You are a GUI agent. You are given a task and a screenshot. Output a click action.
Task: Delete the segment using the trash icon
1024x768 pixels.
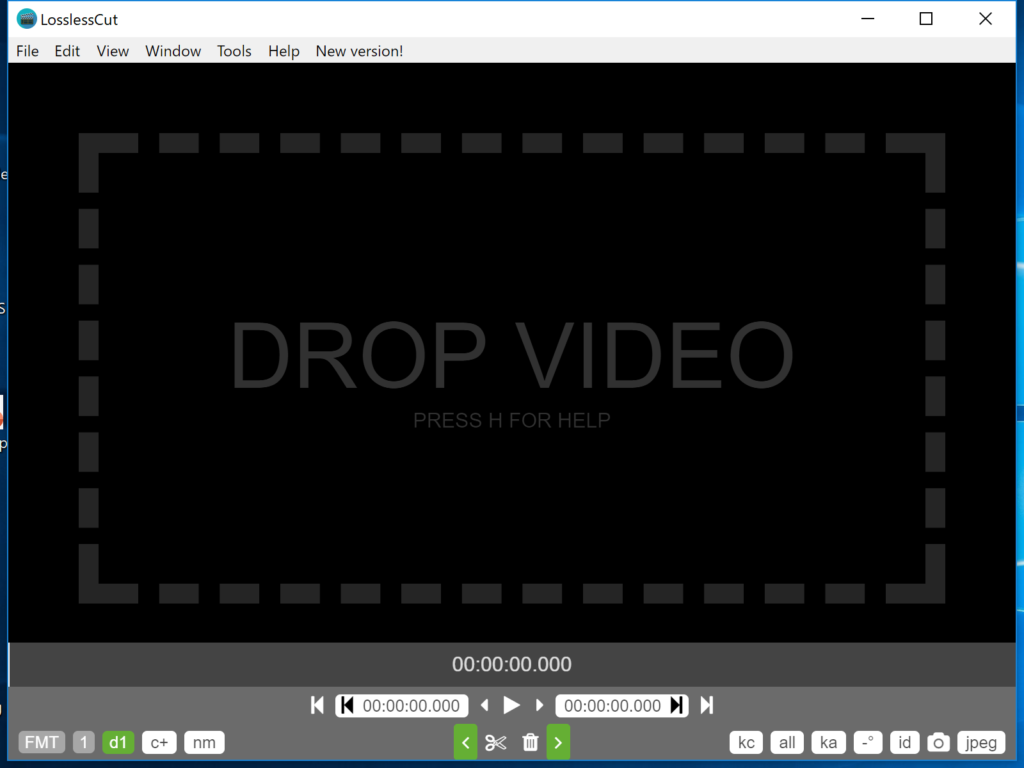pyautogui.click(x=530, y=743)
